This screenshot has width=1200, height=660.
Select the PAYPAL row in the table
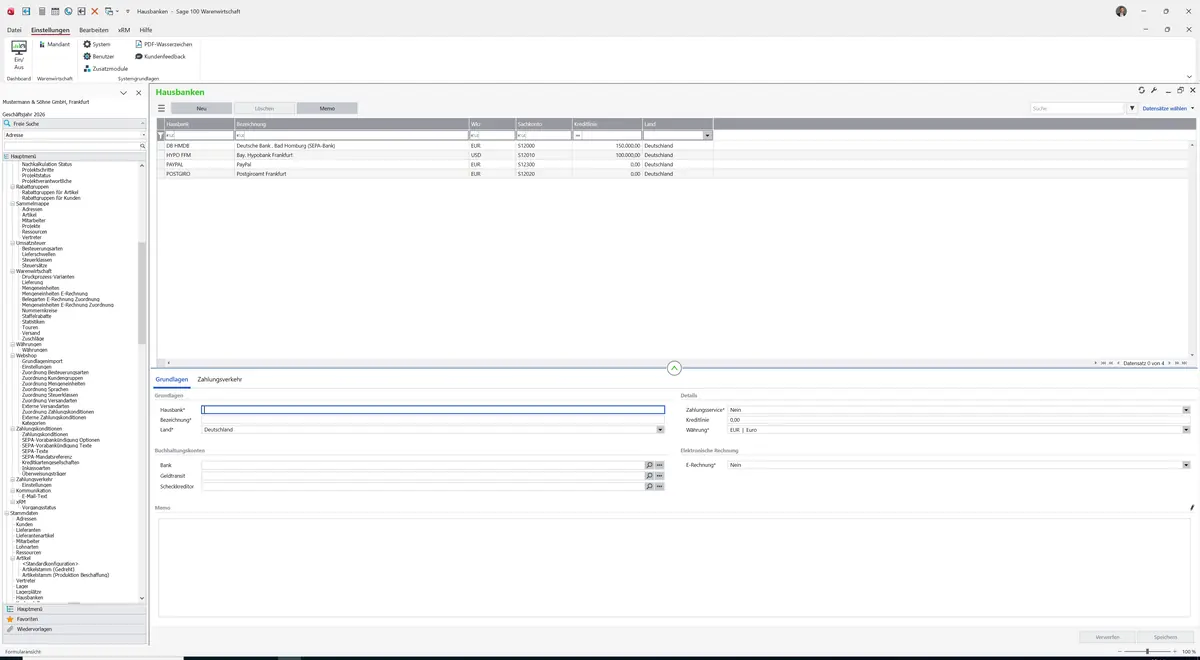tap(440, 164)
